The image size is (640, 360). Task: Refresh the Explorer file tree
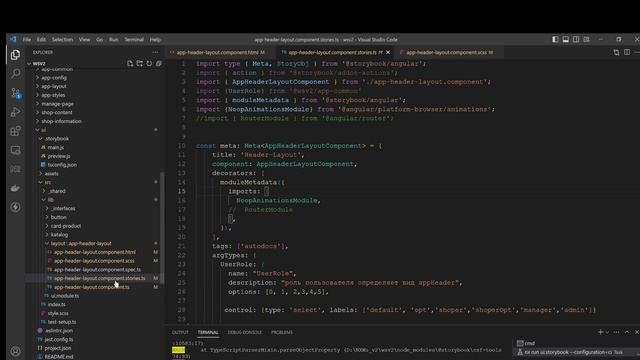click(x=149, y=63)
